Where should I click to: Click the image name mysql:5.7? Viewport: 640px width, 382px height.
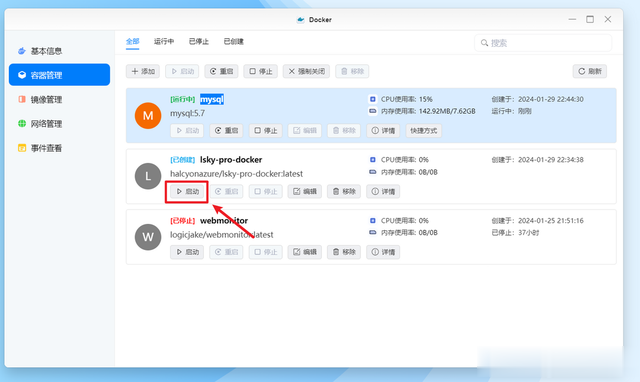[187, 113]
